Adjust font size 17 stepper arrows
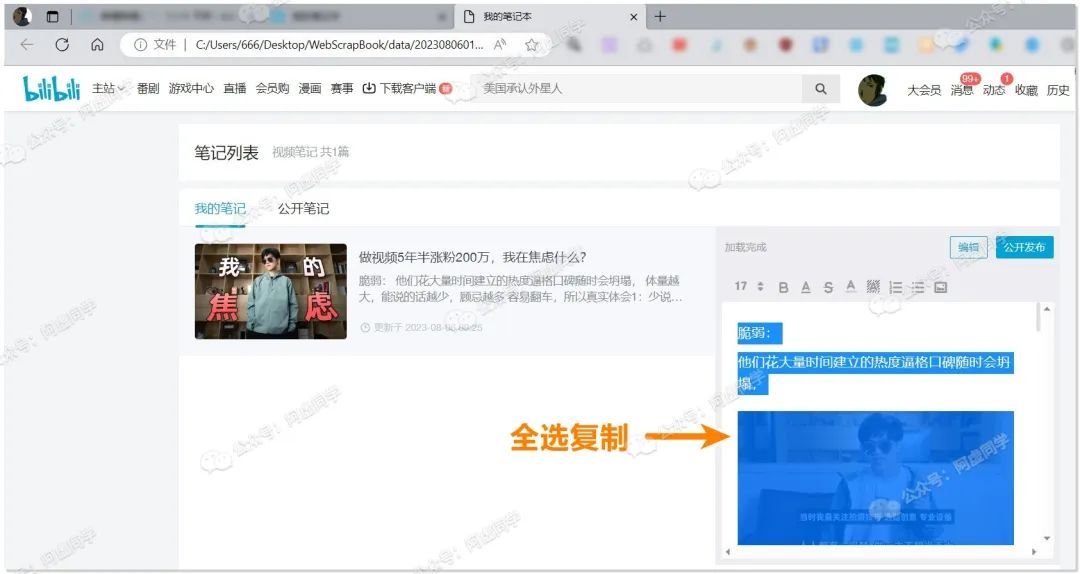Viewport: 1080px width, 574px height. [x=760, y=286]
